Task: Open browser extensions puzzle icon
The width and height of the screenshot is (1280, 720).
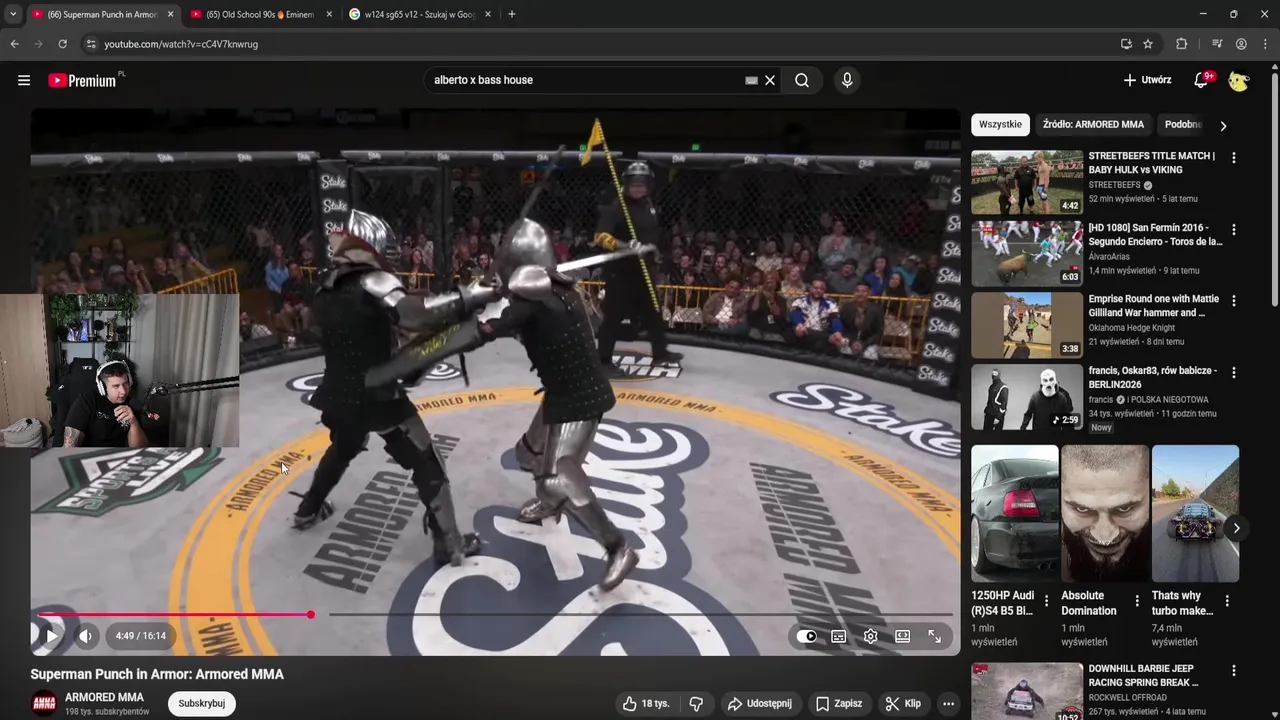Action: click(1181, 44)
